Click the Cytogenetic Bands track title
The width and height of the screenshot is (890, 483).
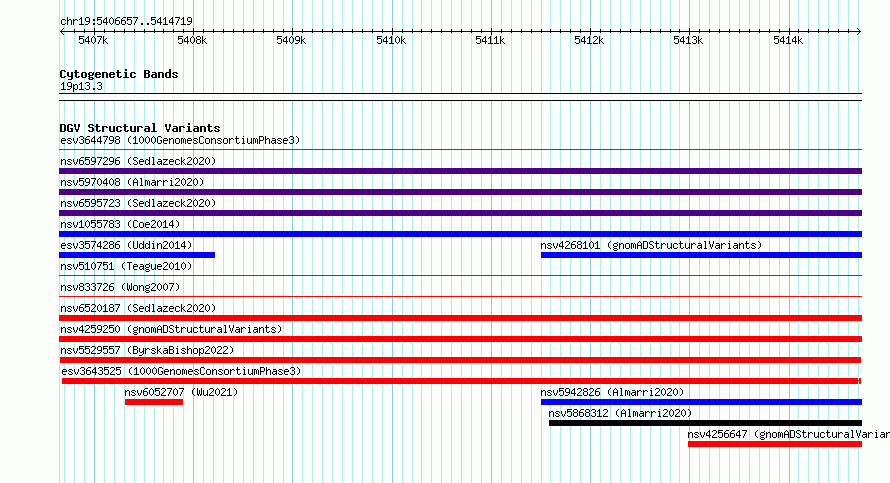tap(119, 74)
